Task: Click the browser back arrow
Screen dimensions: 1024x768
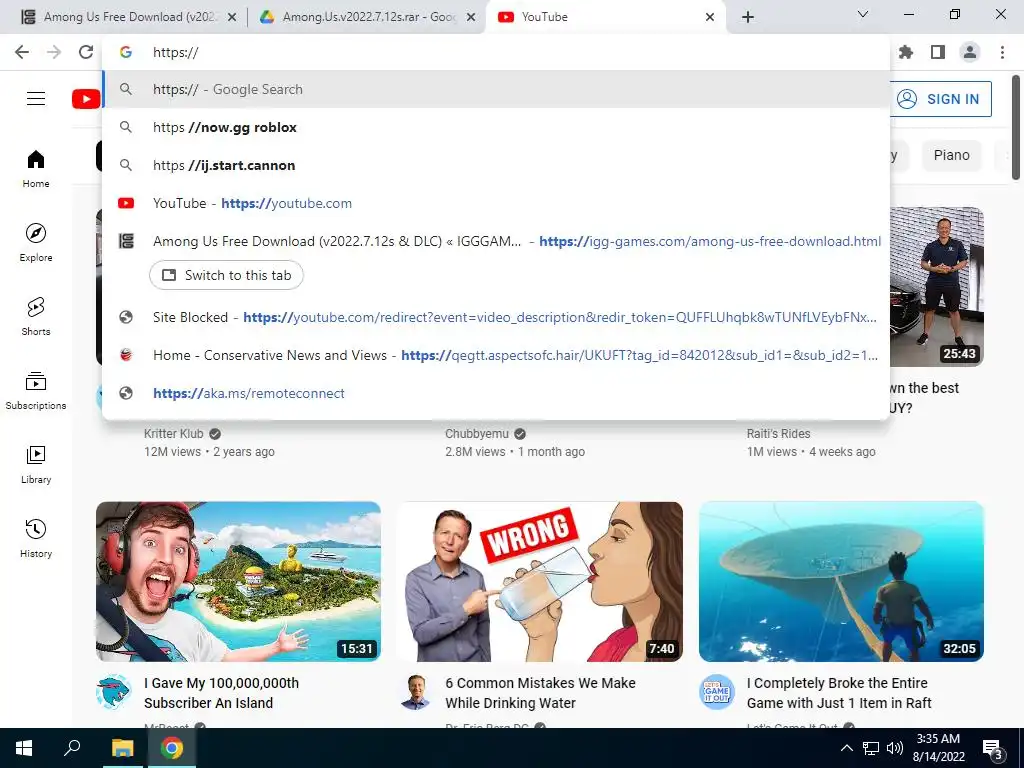Action: coord(22,52)
